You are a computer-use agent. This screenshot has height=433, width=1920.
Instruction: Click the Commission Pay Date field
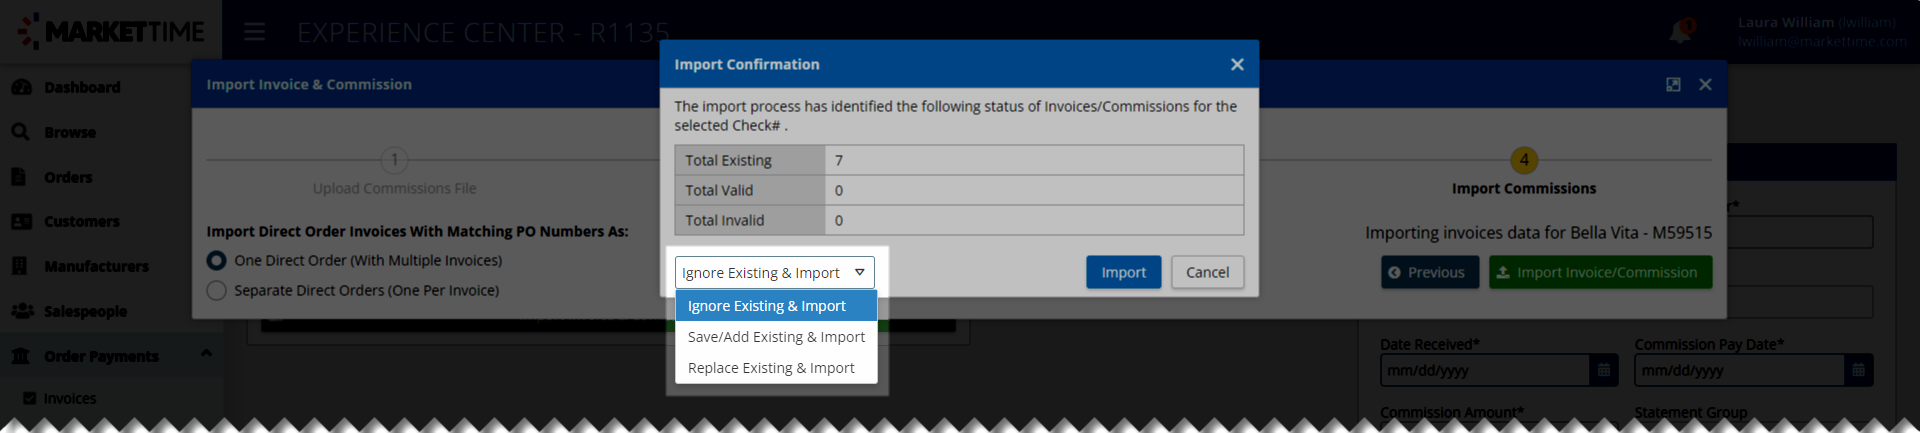(1738, 370)
